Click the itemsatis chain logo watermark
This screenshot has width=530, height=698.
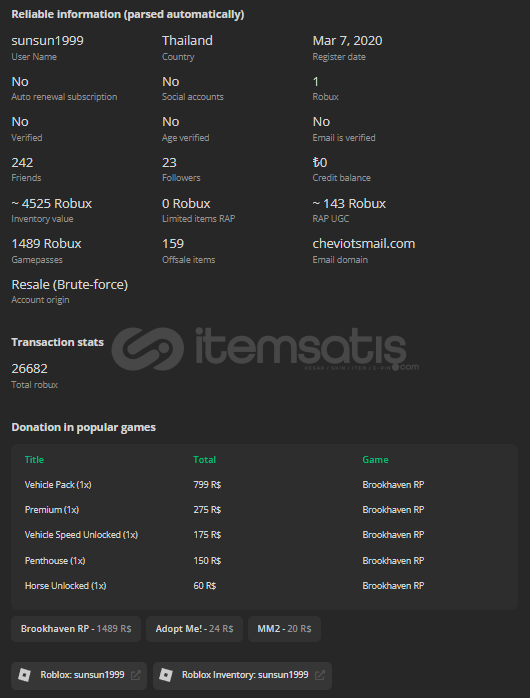coord(148,349)
